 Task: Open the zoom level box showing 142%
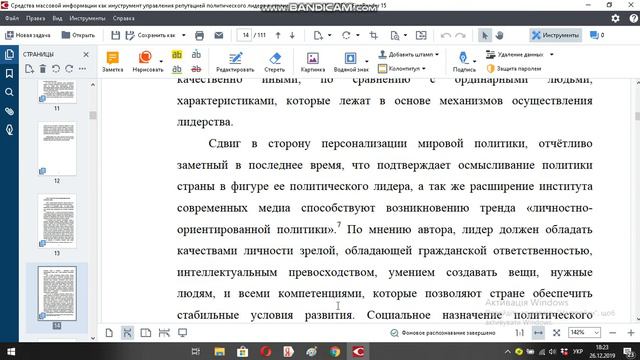click(x=584, y=333)
